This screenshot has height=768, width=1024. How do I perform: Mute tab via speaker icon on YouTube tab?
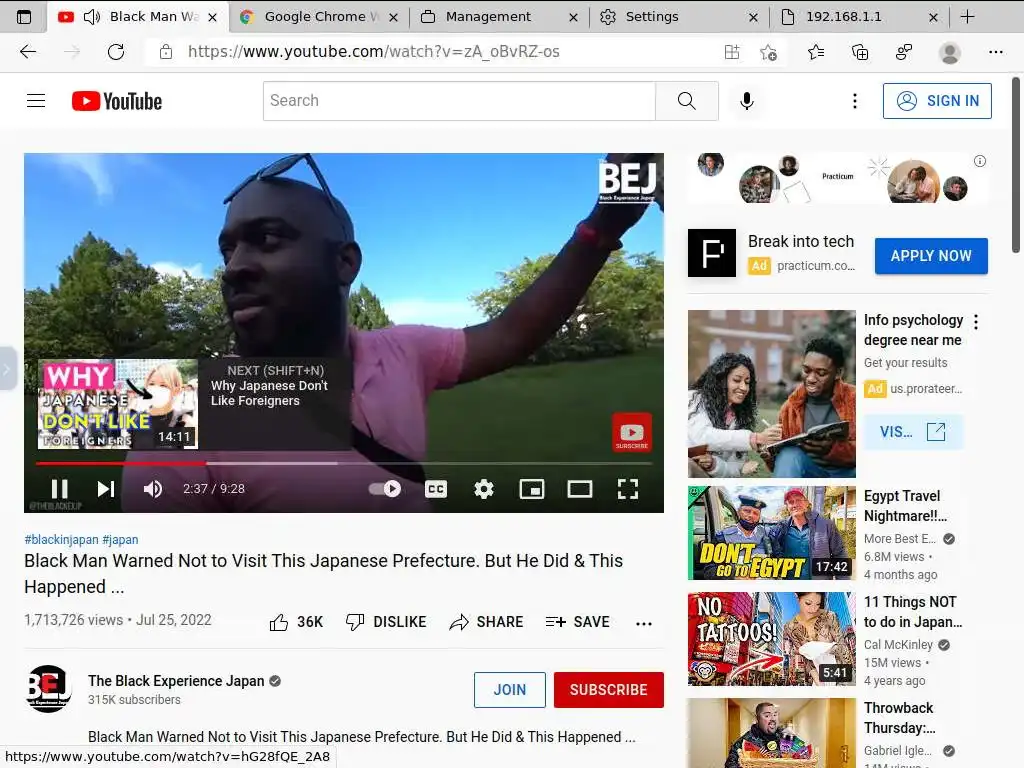coord(92,17)
